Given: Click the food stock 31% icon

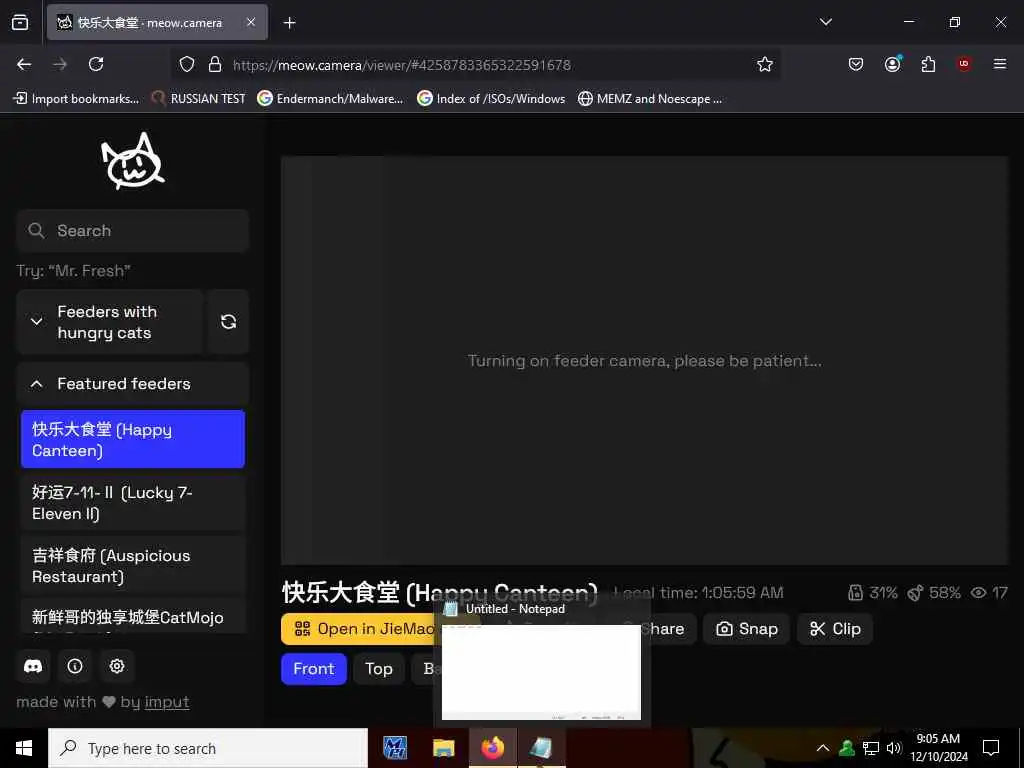Looking at the screenshot, I should (856, 593).
